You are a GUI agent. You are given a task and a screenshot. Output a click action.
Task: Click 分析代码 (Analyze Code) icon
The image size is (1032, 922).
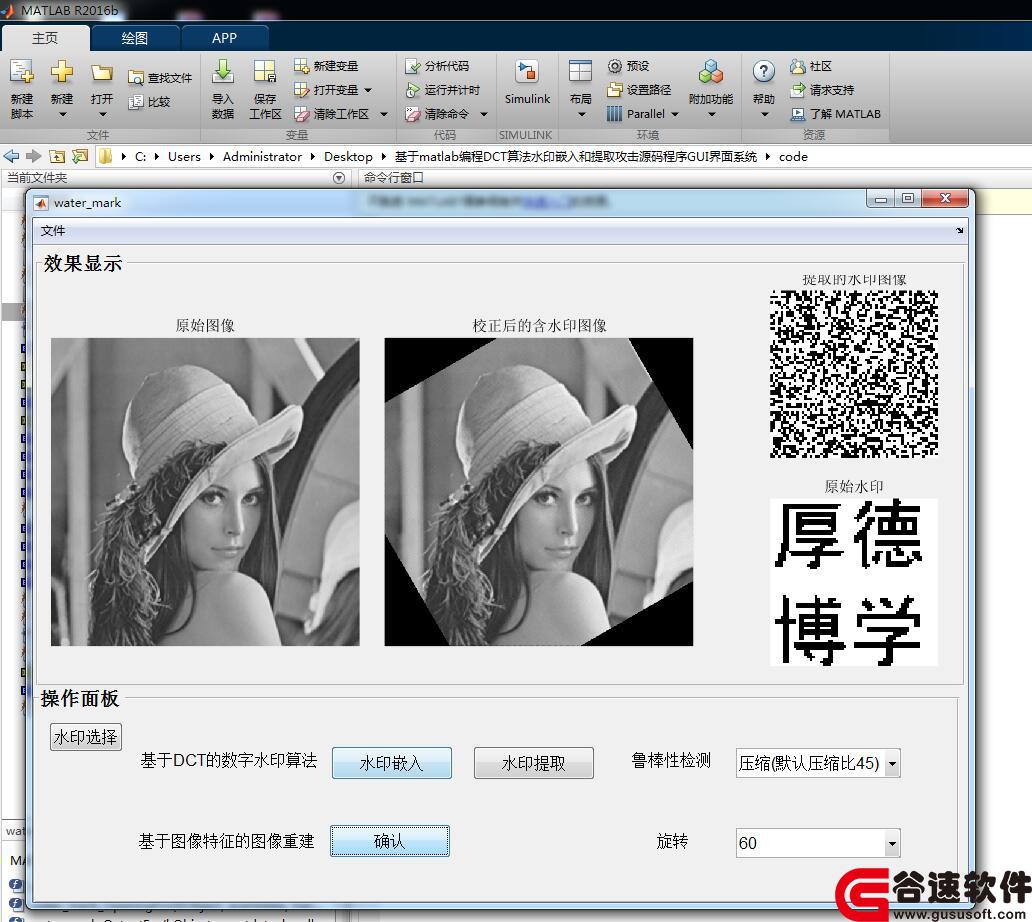pyautogui.click(x=413, y=66)
